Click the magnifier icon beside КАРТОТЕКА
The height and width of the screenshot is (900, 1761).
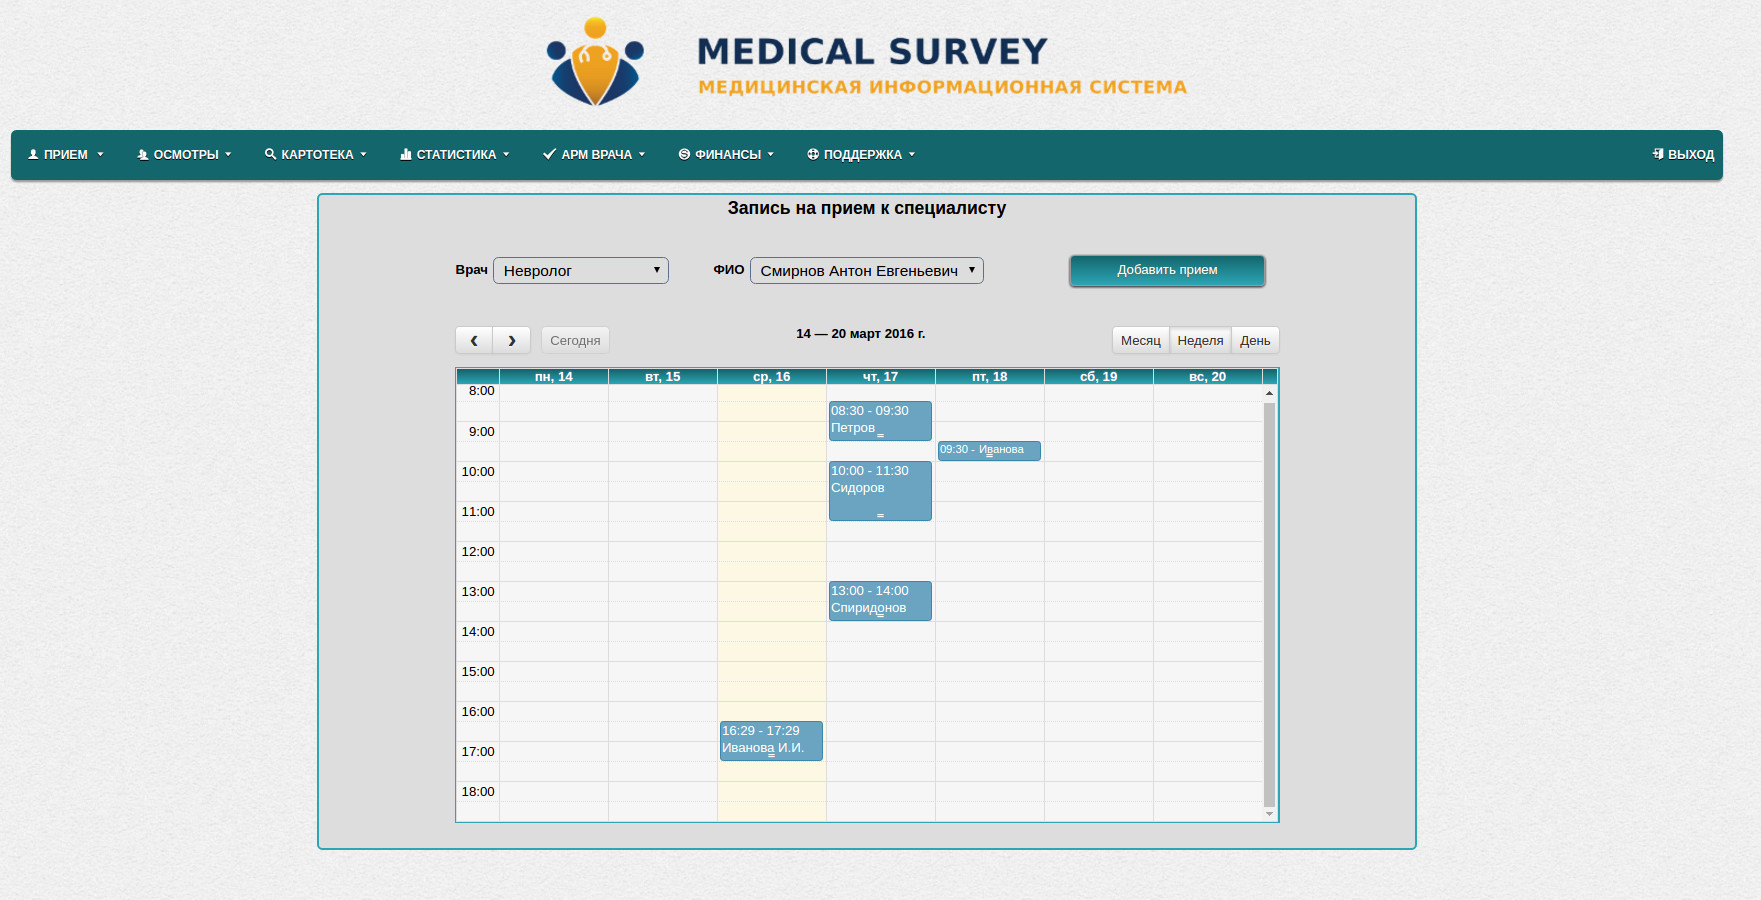click(270, 154)
